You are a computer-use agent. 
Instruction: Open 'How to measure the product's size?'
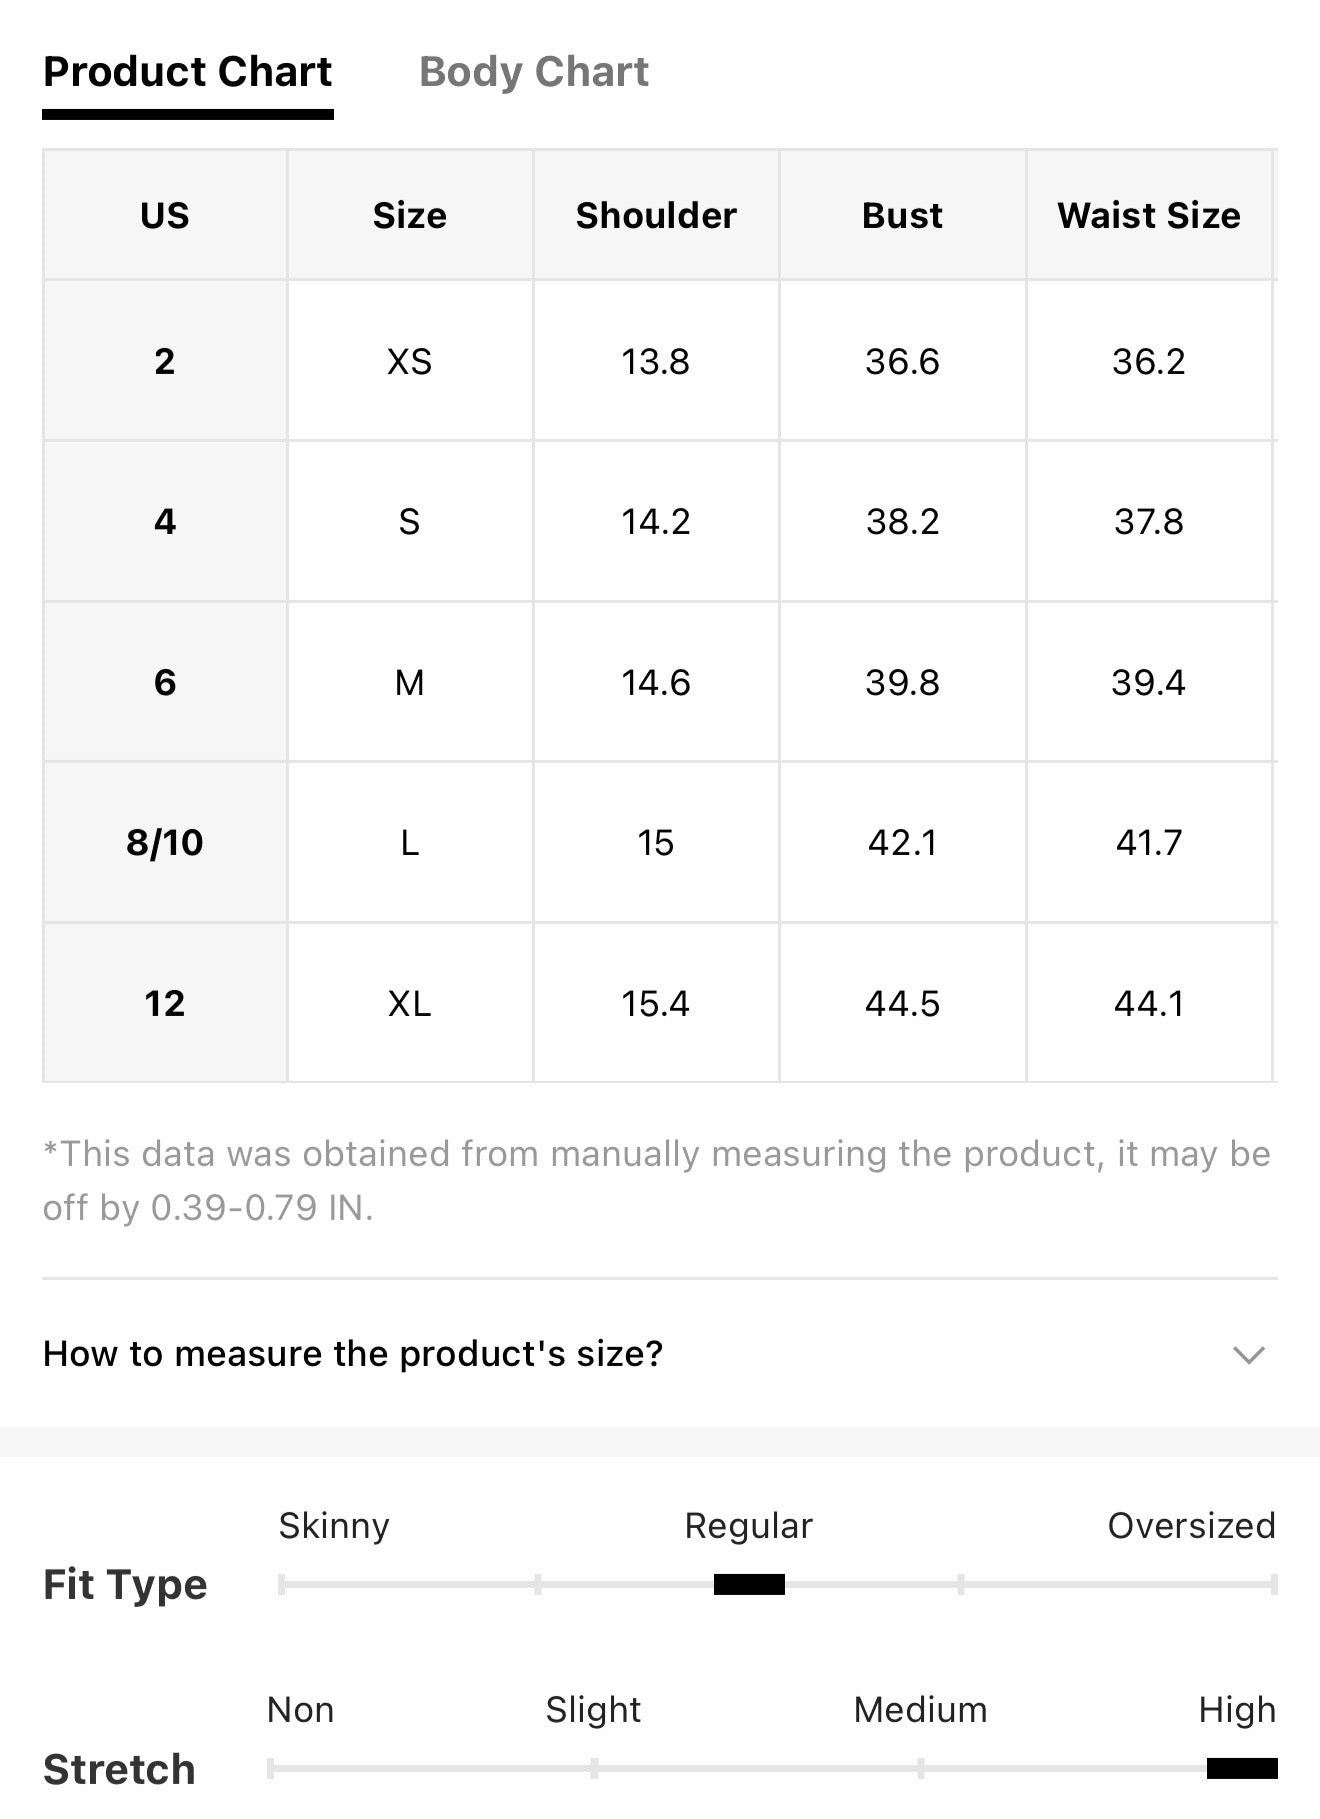[659, 1354]
